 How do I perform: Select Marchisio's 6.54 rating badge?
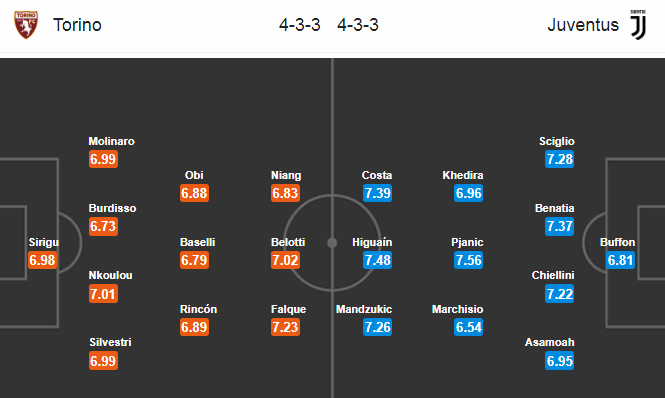click(469, 327)
